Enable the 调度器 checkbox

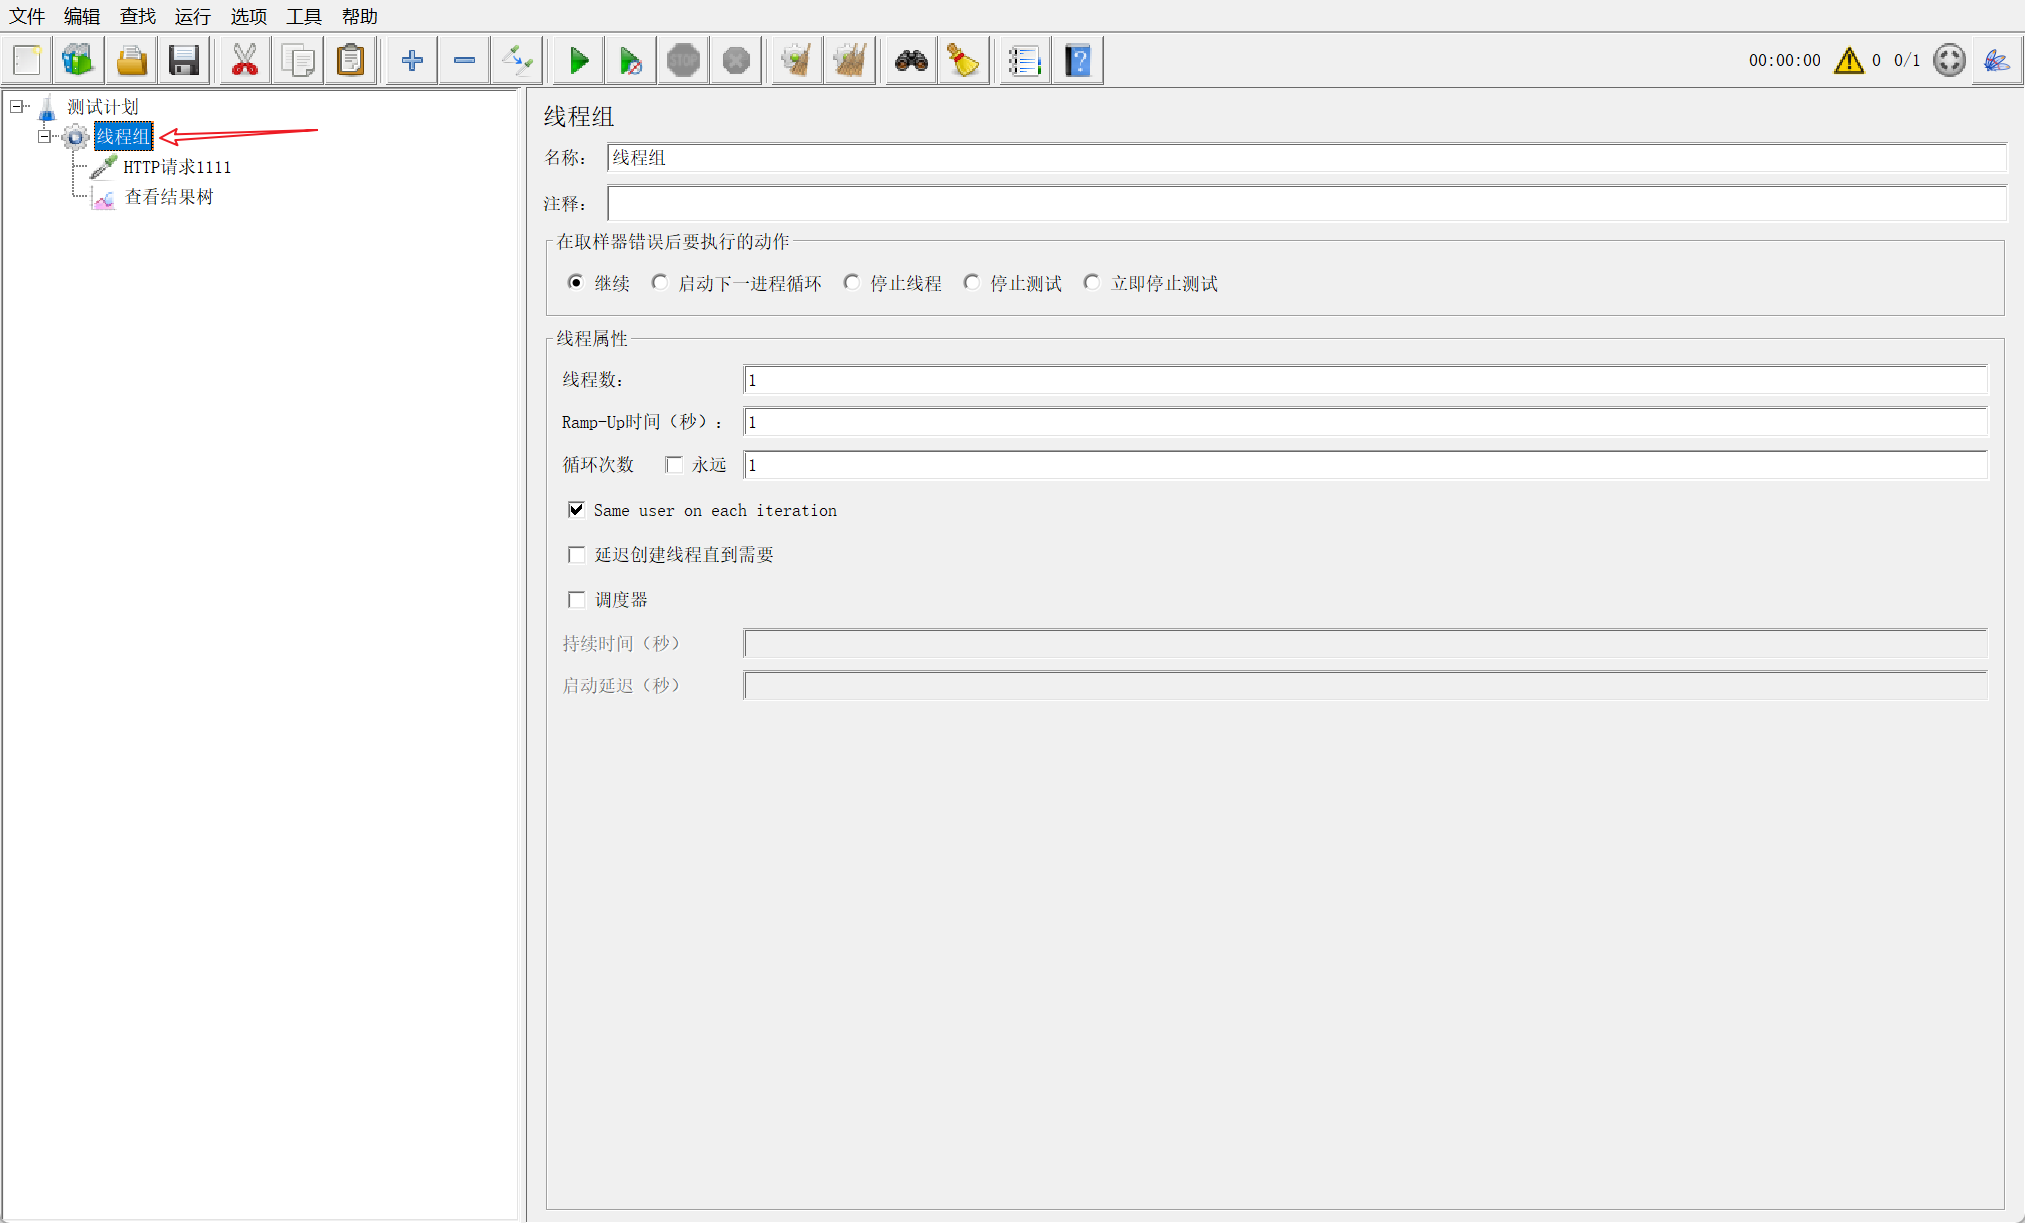click(576, 600)
